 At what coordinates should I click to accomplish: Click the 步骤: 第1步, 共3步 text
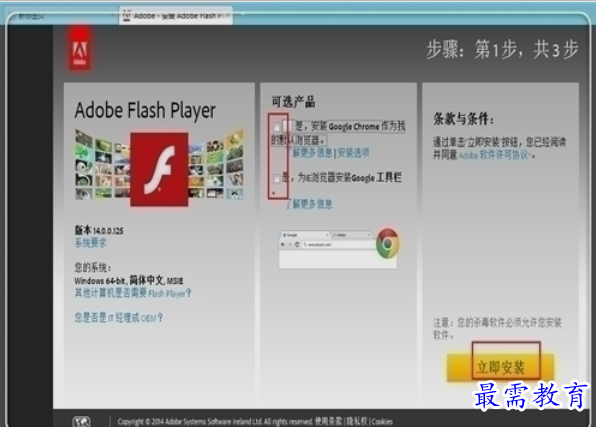[502, 49]
